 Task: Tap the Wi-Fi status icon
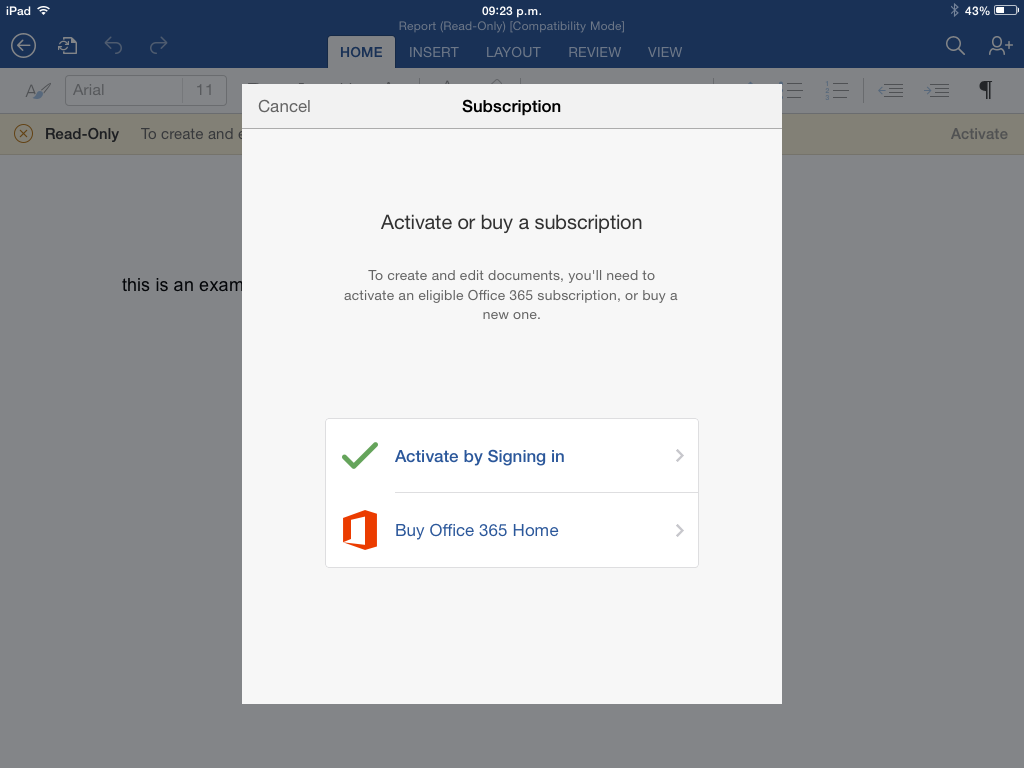click(44, 10)
